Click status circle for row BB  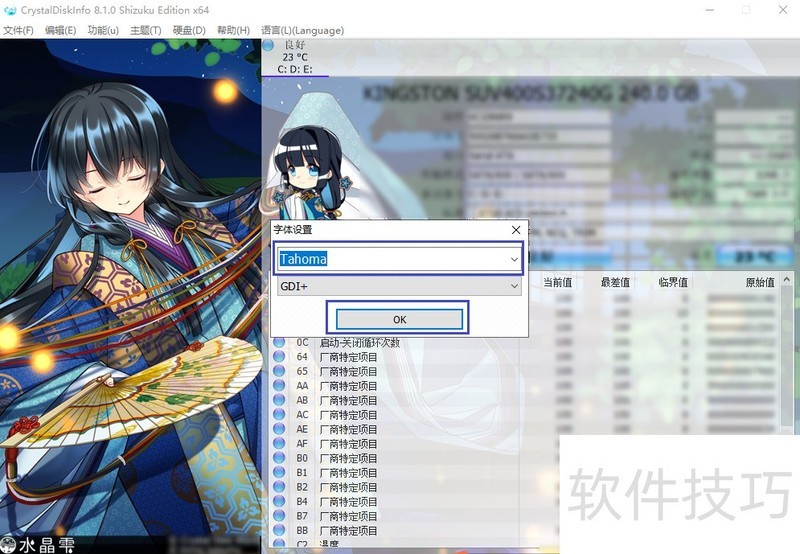(279, 531)
